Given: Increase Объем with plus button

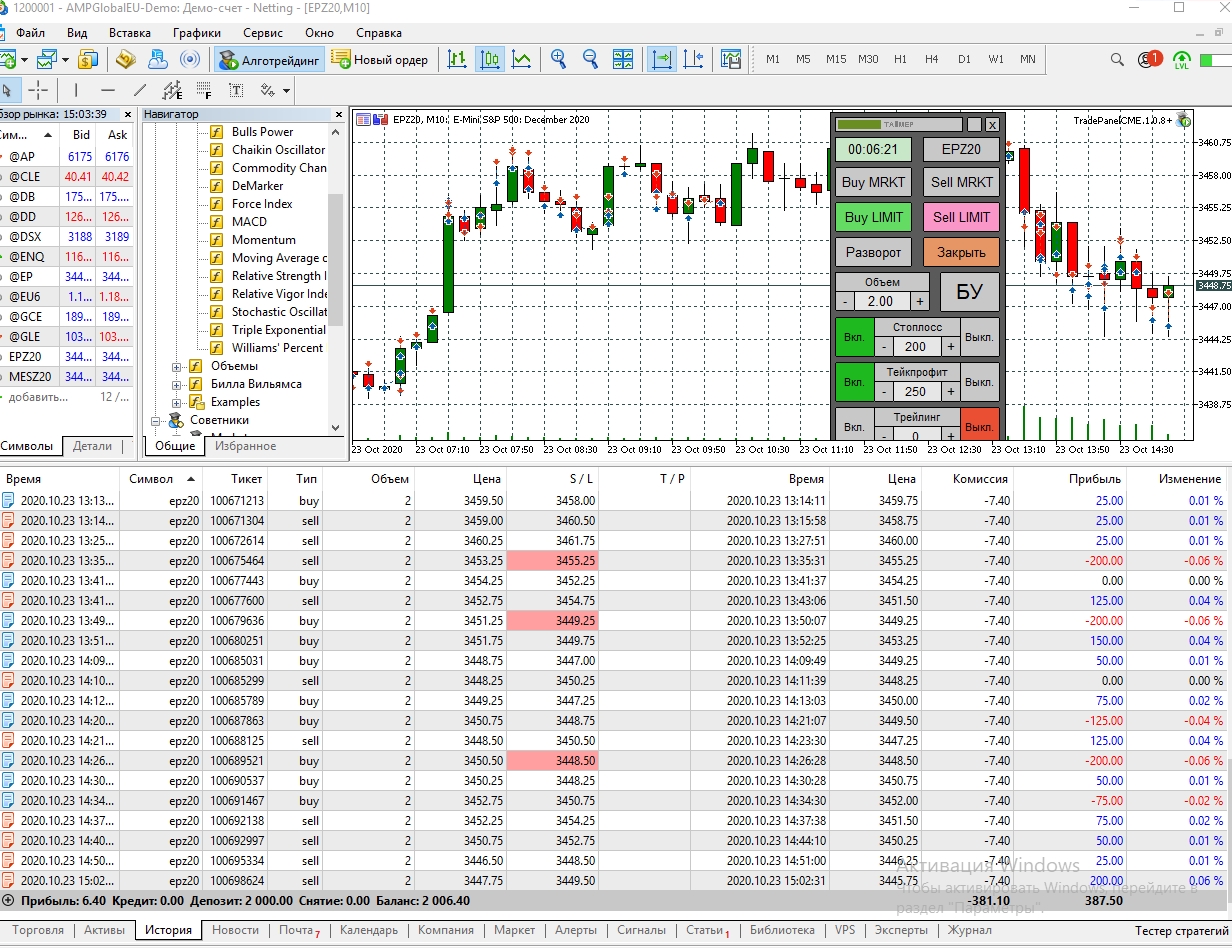Looking at the screenshot, I should click(x=920, y=301).
